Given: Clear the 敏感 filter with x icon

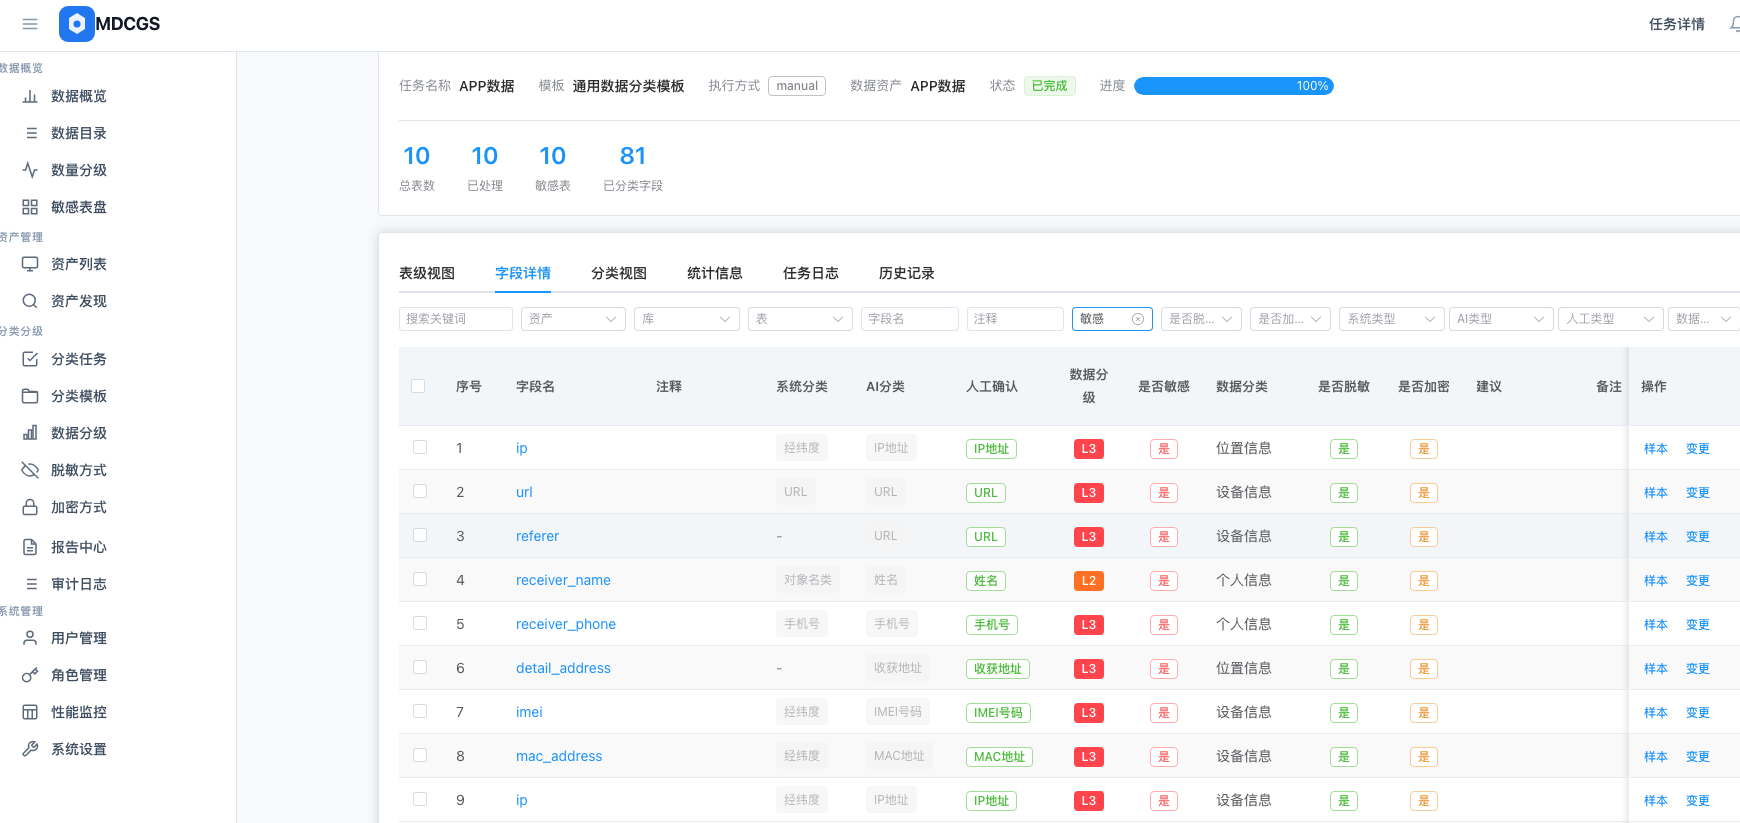Looking at the screenshot, I should click(1137, 319).
